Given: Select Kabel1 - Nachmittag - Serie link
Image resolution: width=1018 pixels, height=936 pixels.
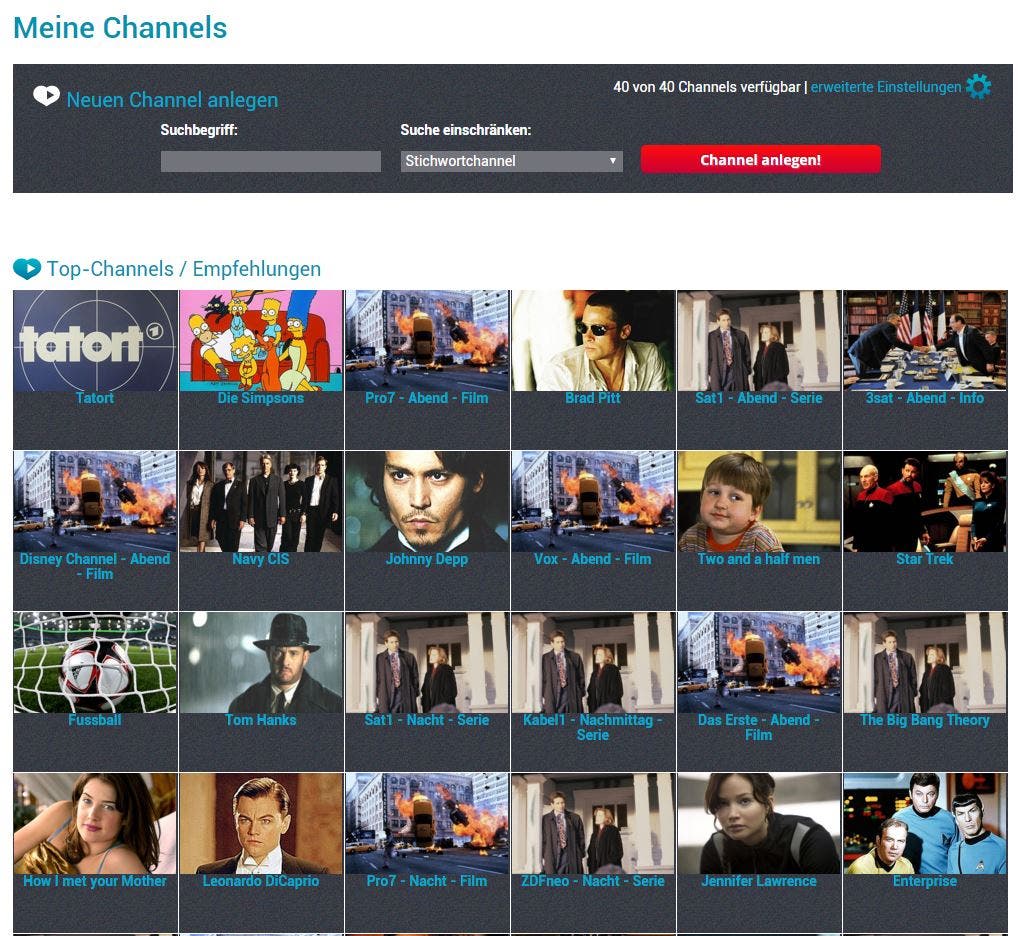Looking at the screenshot, I should [593, 727].
